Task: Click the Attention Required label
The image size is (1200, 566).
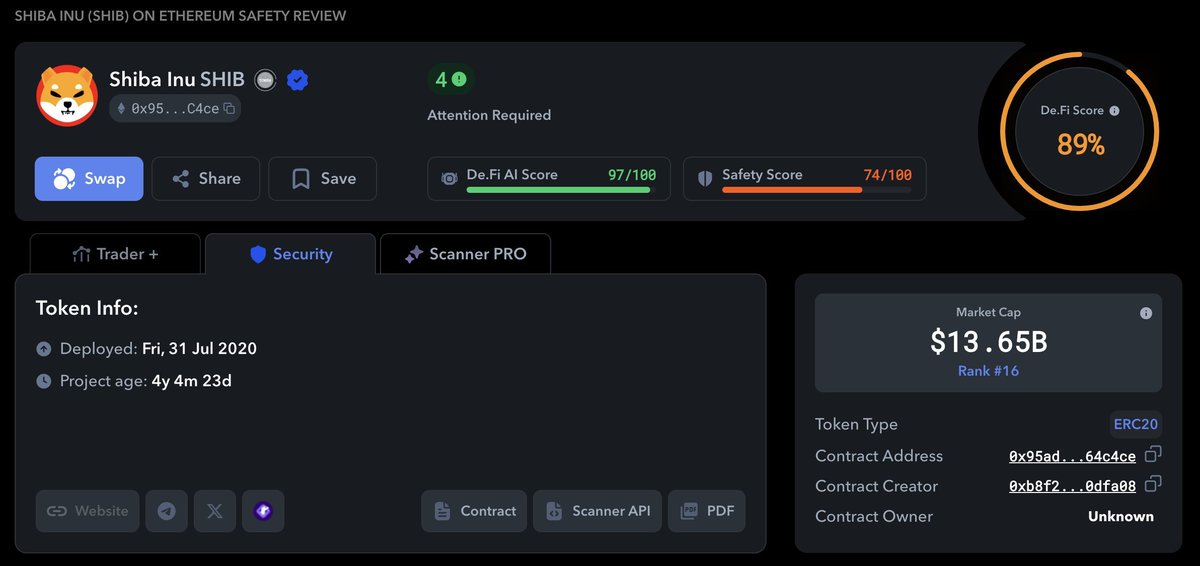Action: [489, 115]
